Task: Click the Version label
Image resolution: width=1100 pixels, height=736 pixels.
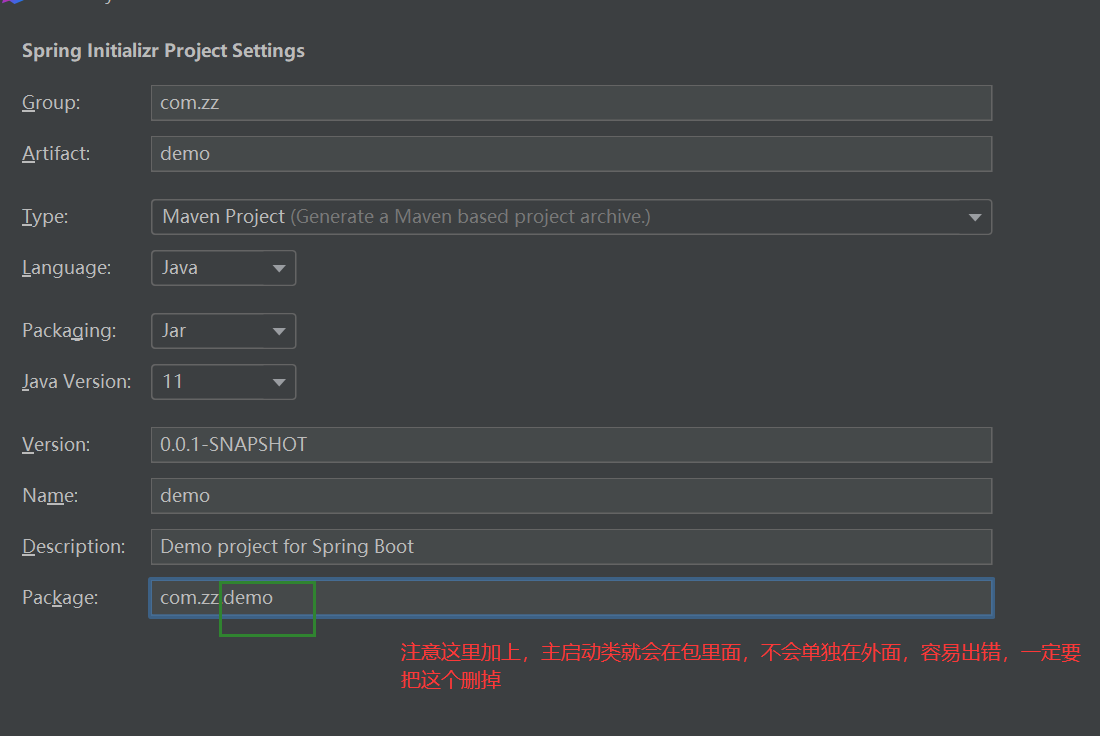Action: [x=56, y=445]
